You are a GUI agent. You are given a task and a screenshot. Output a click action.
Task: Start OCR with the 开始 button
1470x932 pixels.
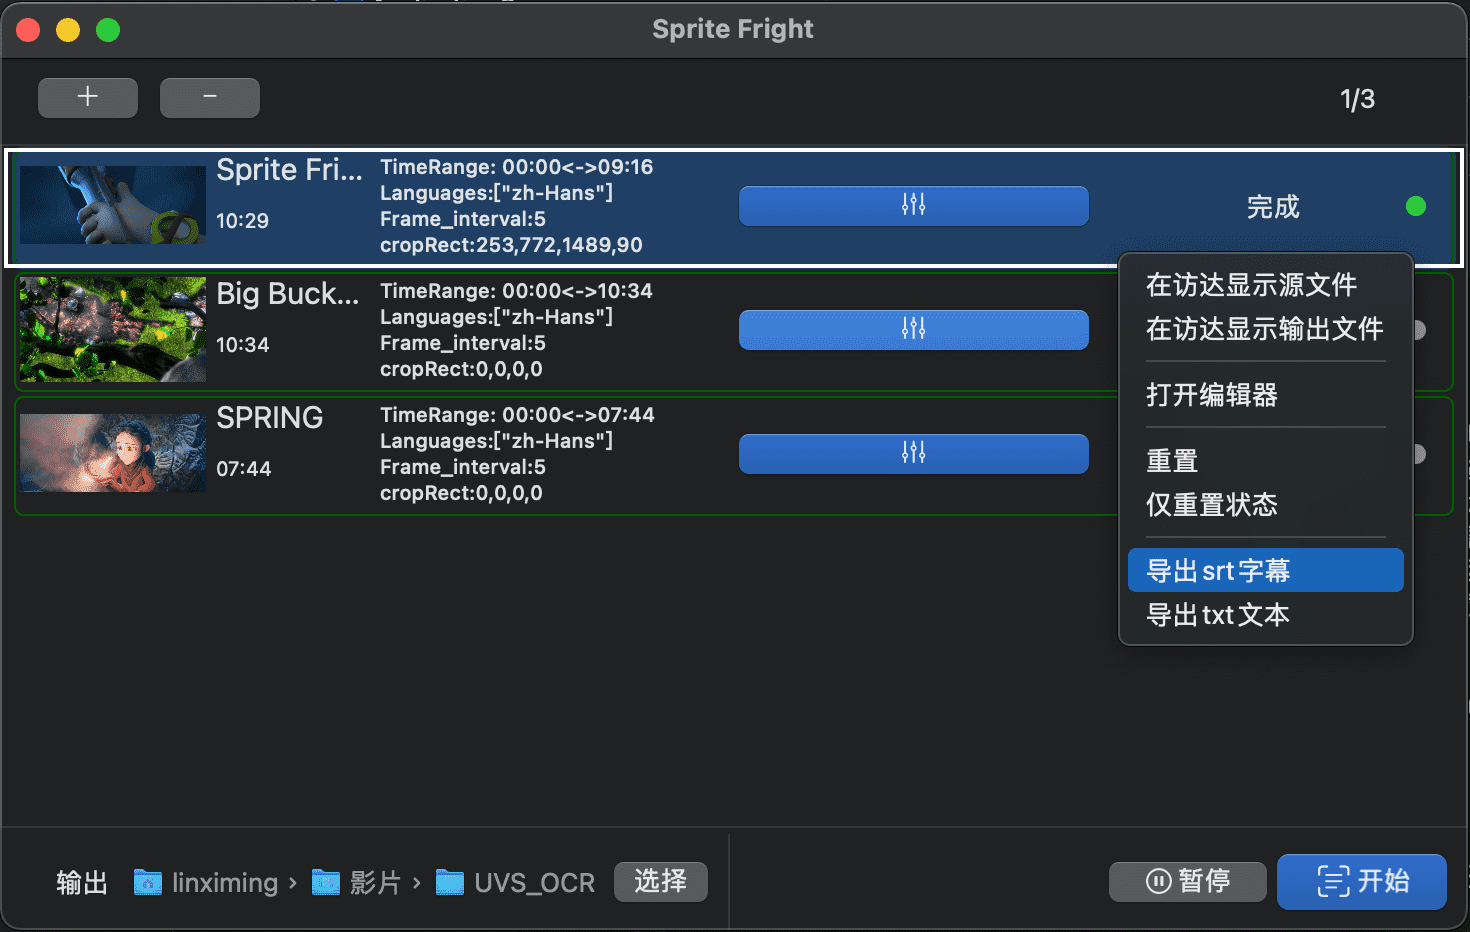pyautogui.click(x=1362, y=881)
